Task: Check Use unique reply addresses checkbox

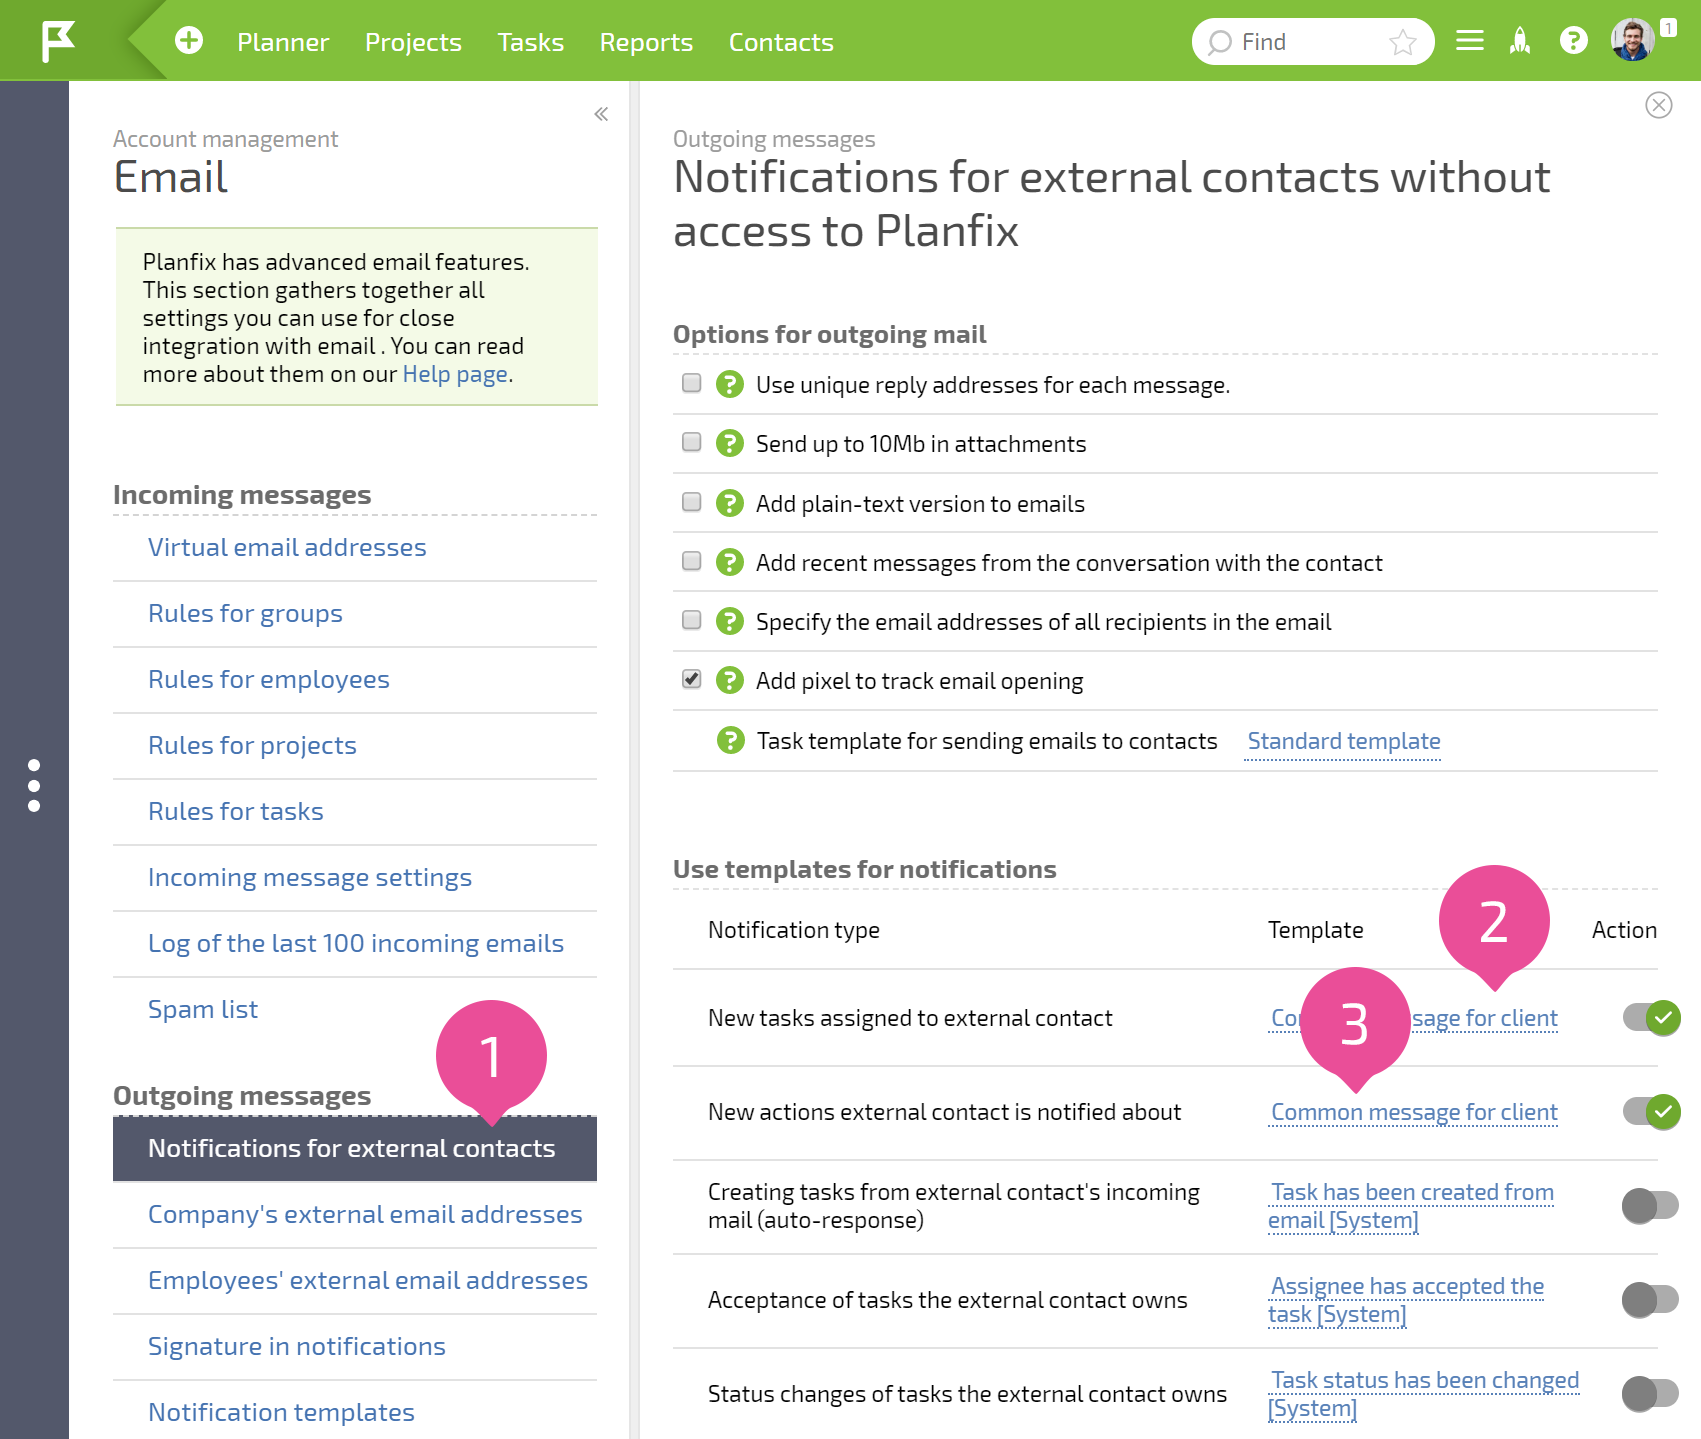Action: tap(691, 383)
